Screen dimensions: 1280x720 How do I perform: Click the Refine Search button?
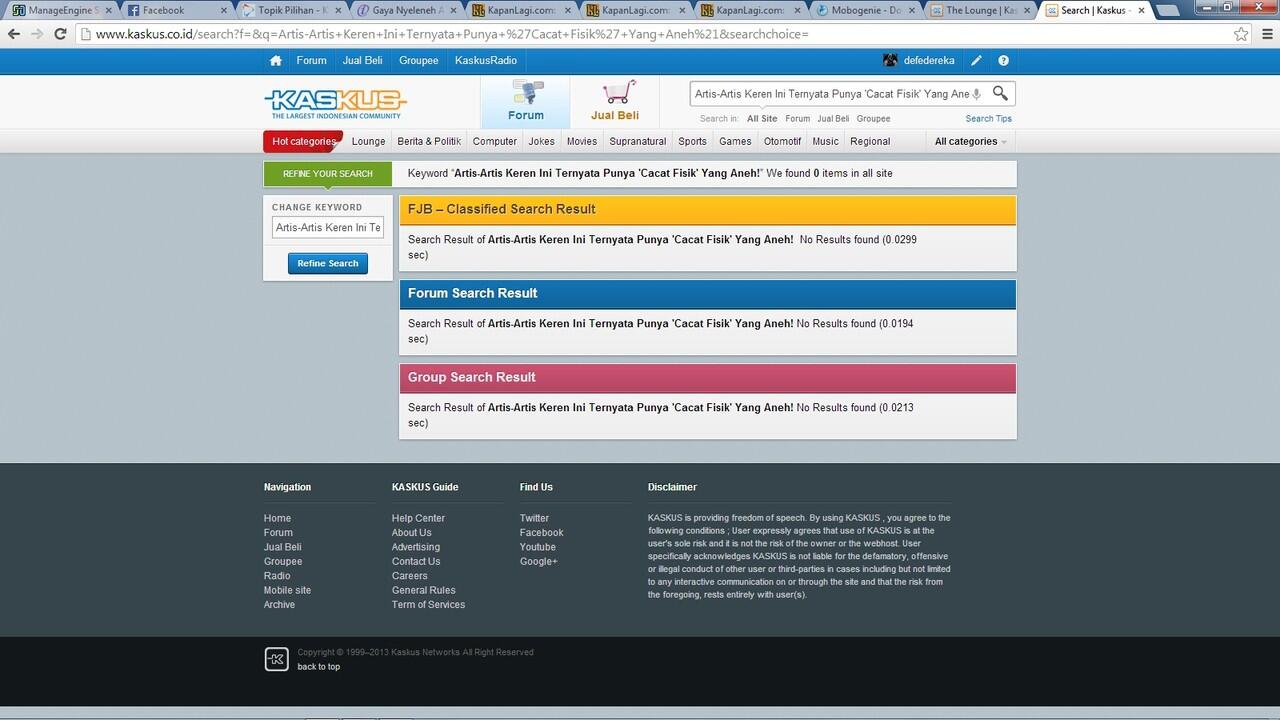pyautogui.click(x=328, y=263)
